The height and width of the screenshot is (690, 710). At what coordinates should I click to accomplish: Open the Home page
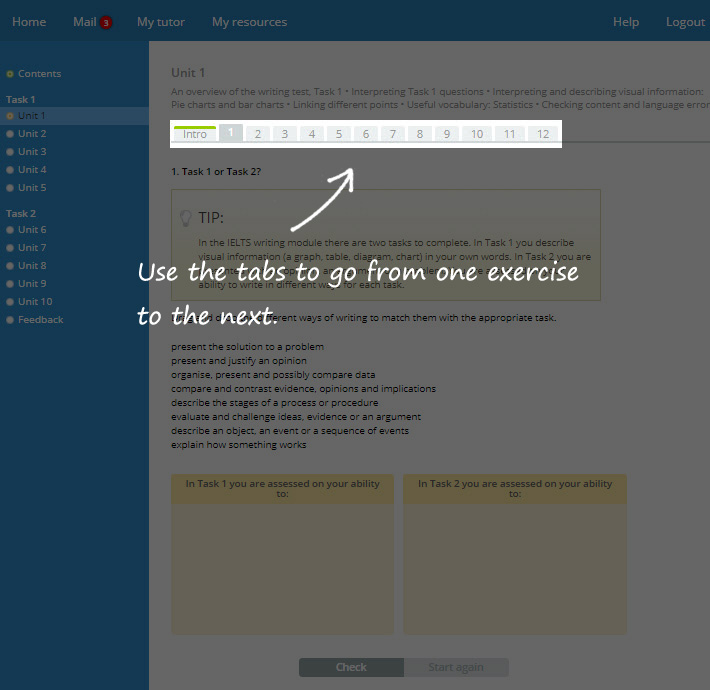point(29,22)
